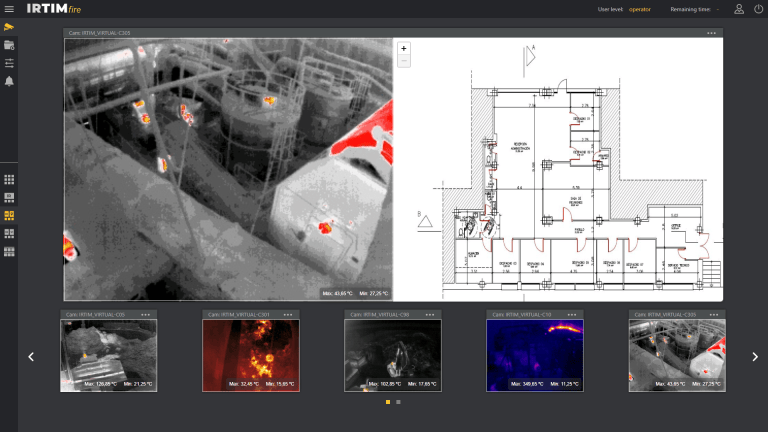768x432 pixels.
Task: Open alarm notifications bell icon
Action: 9,81
